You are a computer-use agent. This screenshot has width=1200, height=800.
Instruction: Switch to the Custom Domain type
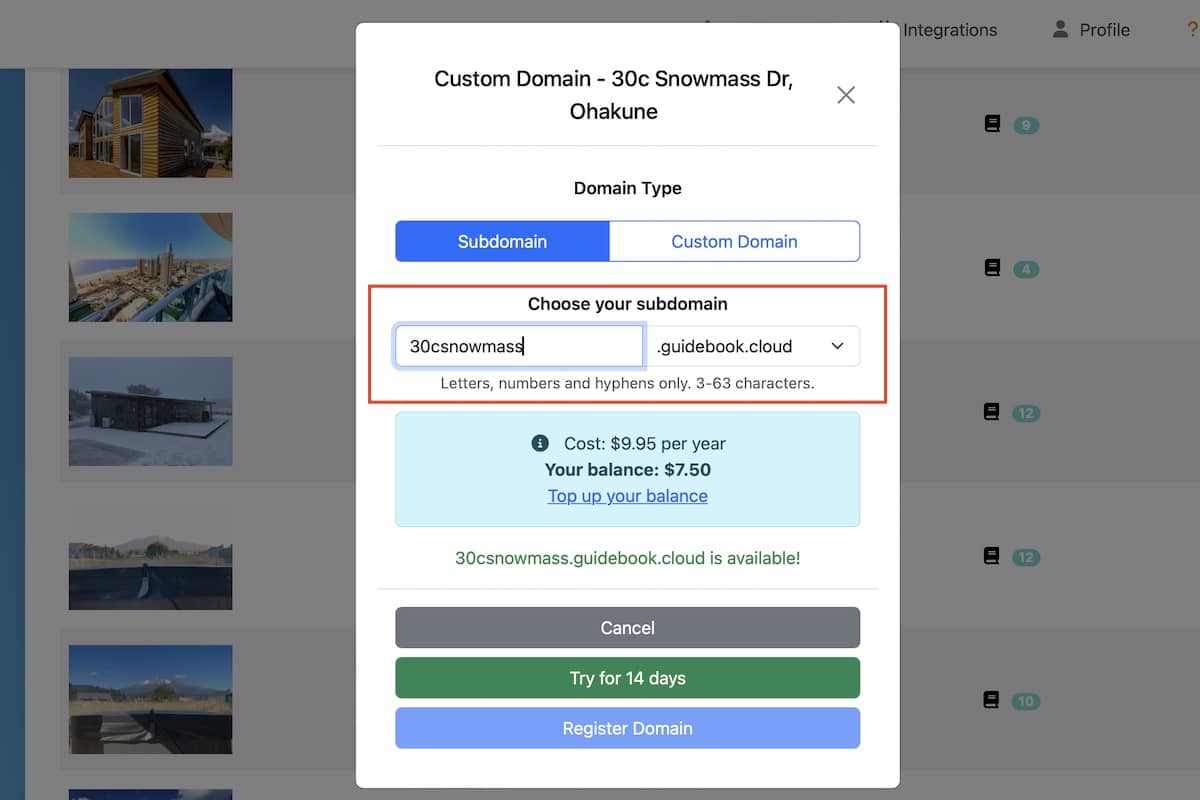pos(734,241)
